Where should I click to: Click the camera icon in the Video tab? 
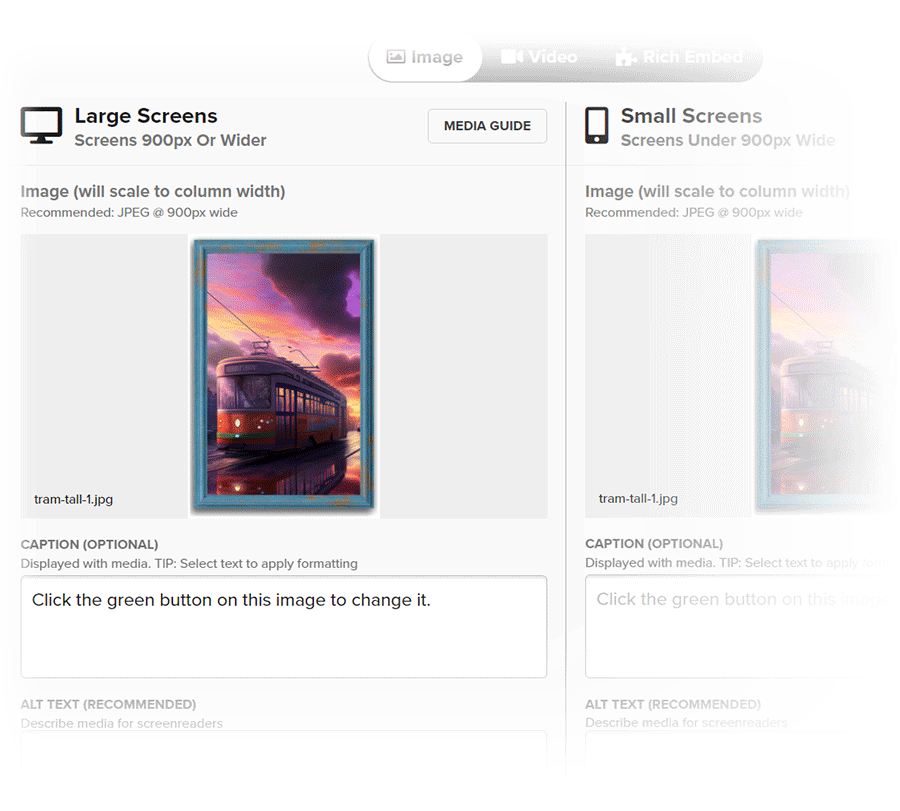tap(512, 57)
